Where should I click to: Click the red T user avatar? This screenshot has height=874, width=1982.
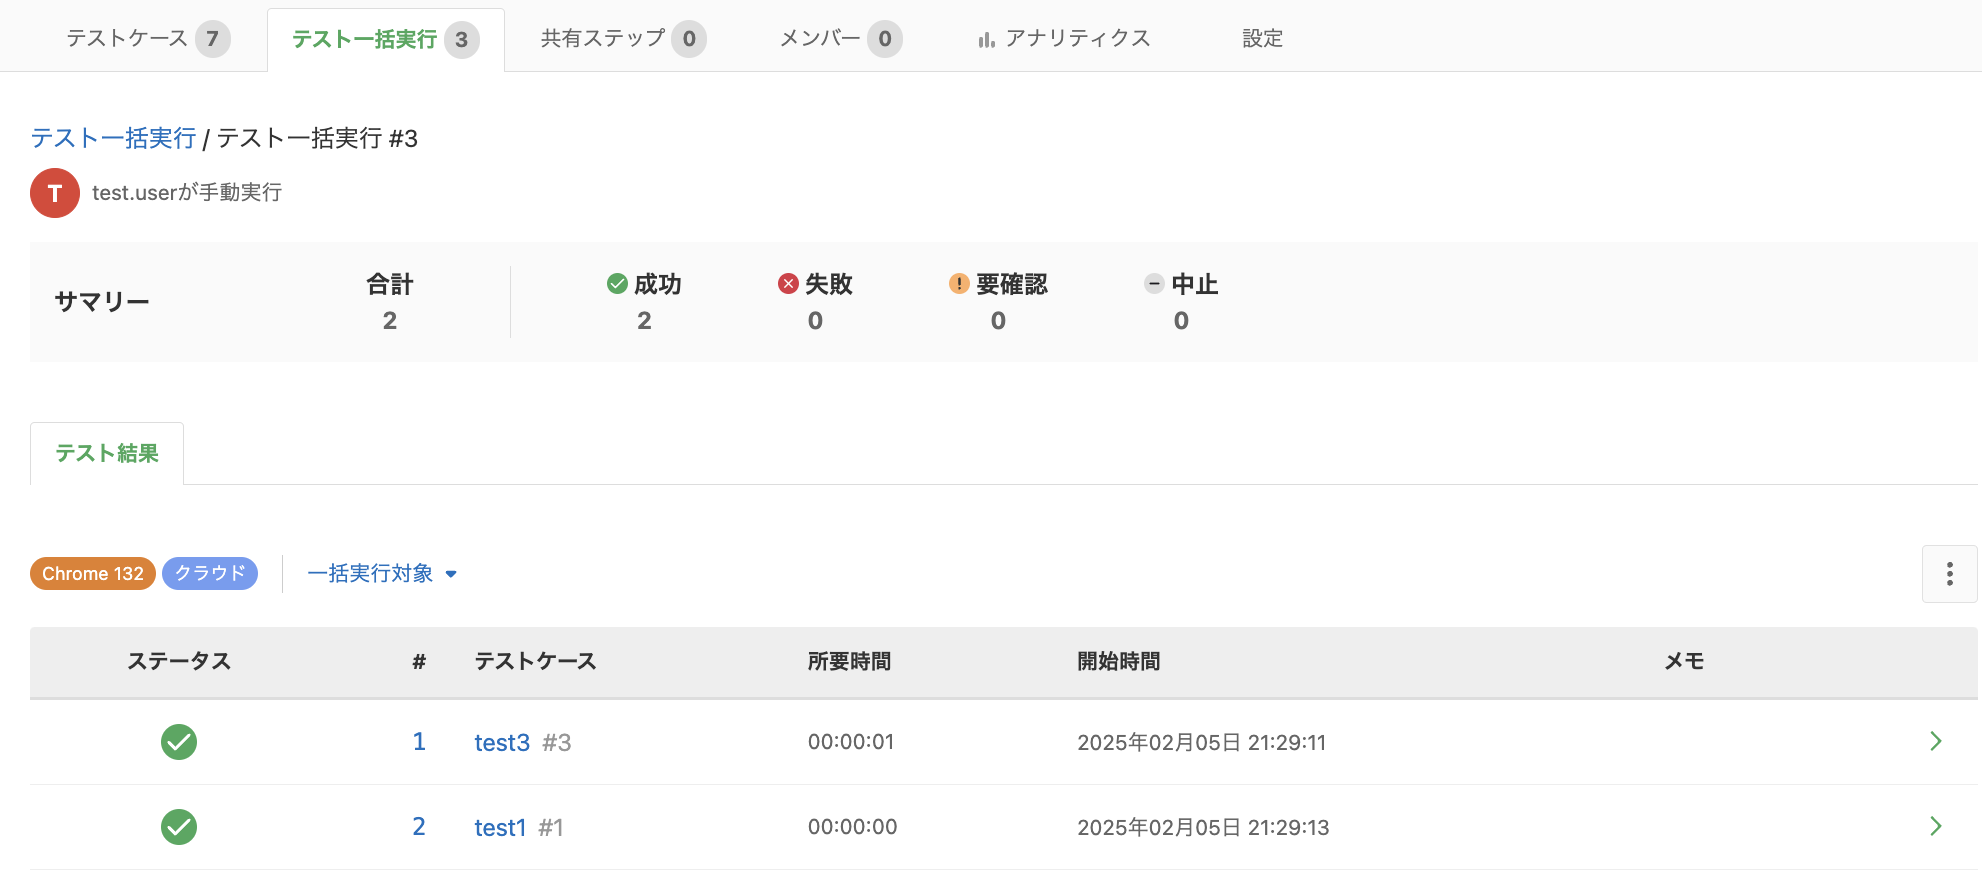pos(55,193)
